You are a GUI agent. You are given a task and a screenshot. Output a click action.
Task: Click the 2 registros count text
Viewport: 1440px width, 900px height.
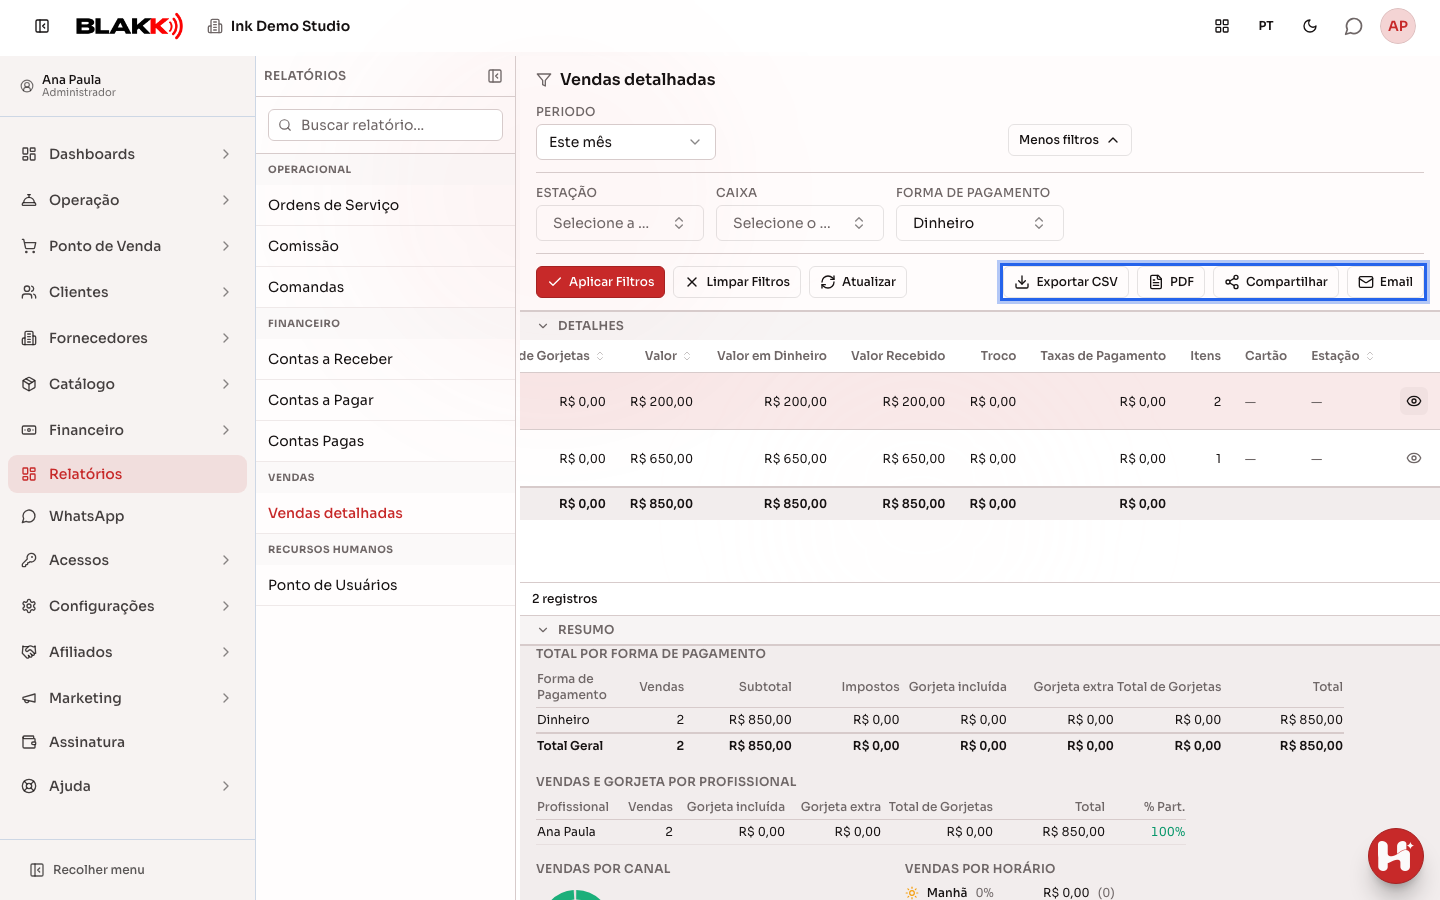[565, 599]
